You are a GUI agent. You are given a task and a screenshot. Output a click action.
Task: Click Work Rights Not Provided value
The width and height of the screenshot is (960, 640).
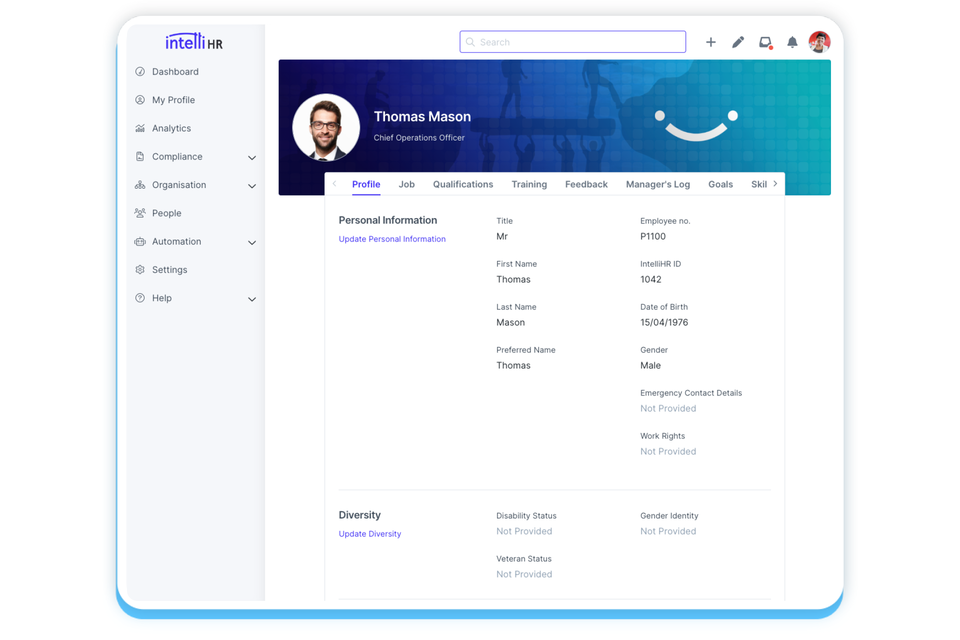click(x=668, y=451)
